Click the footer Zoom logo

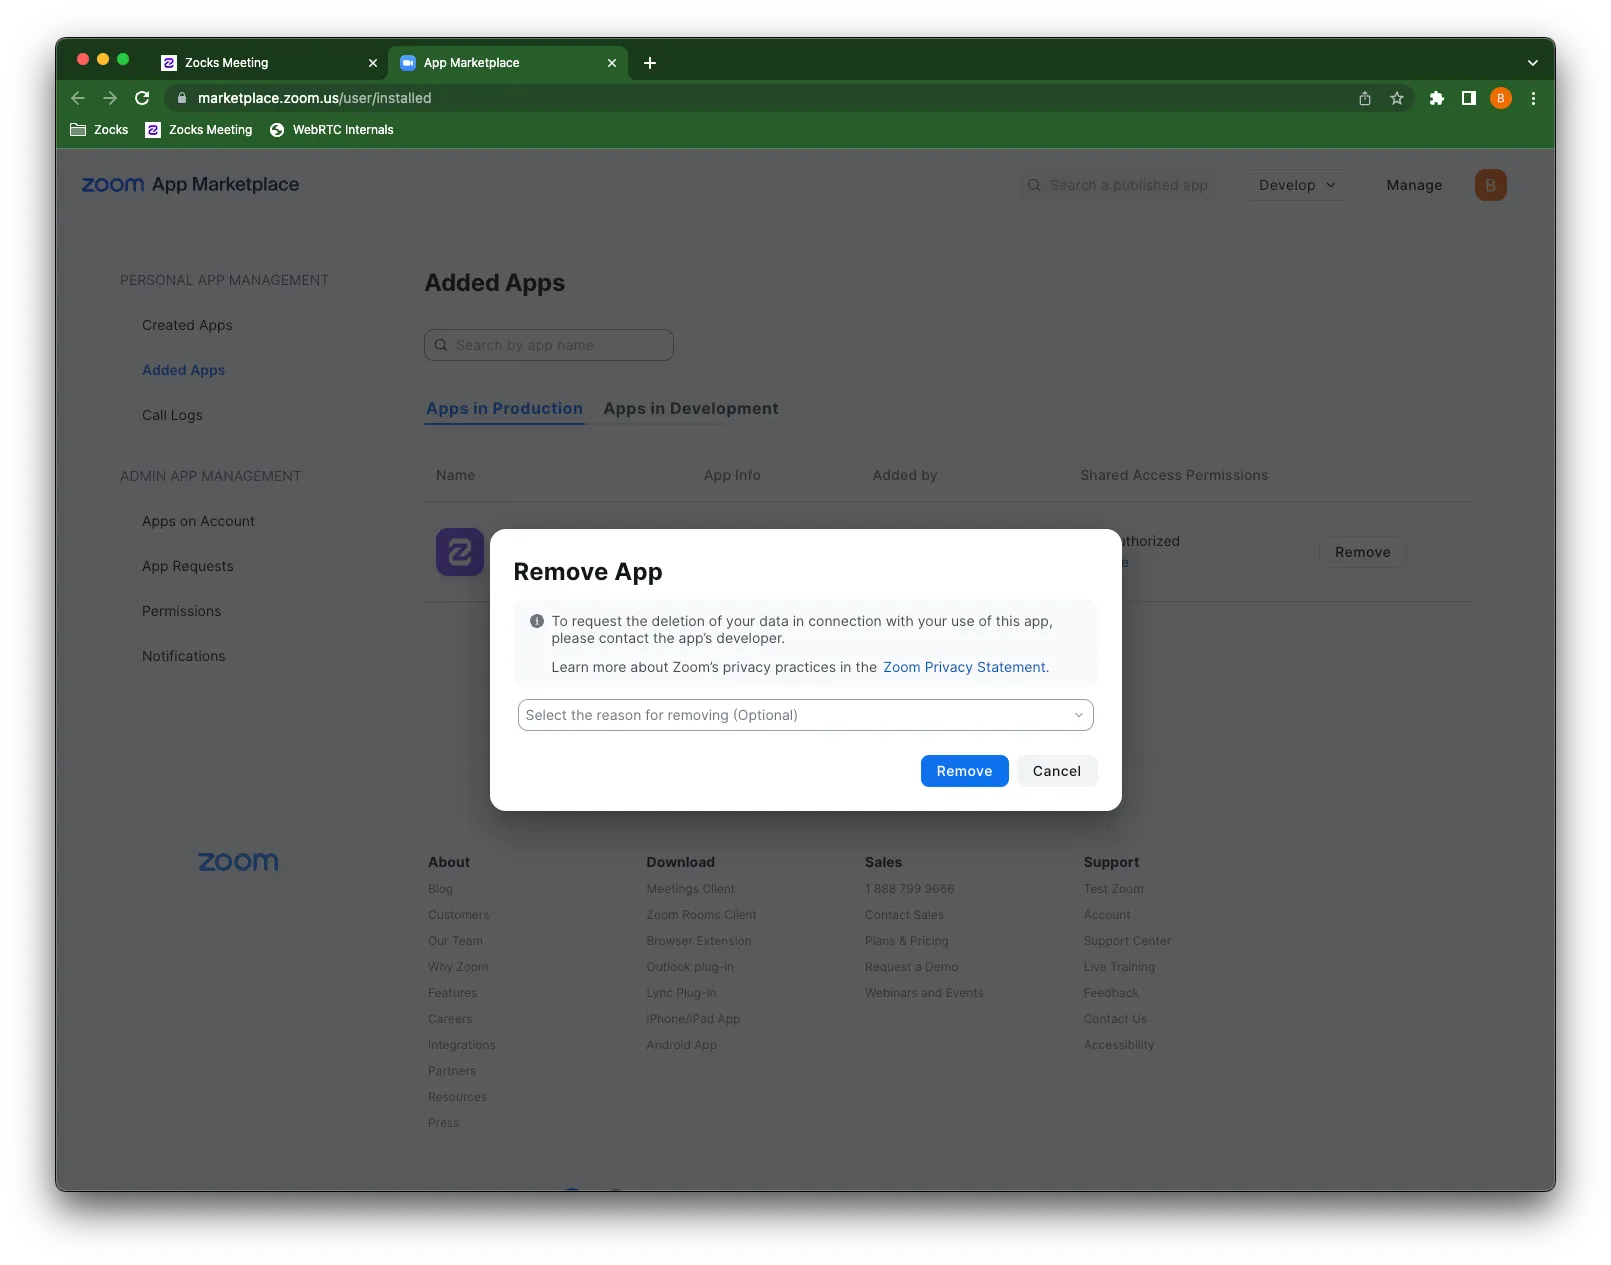tap(238, 862)
